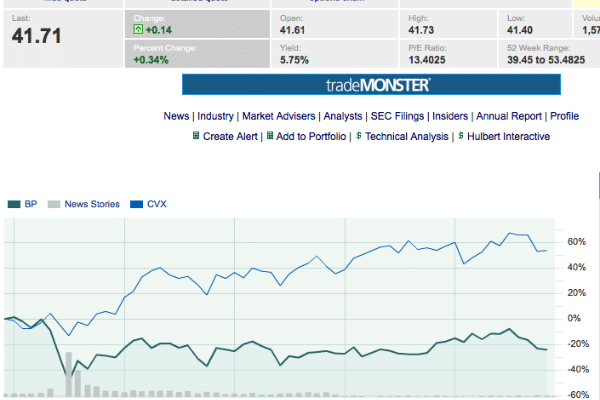This screenshot has height=400, width=600.
Task: Click the yield value 5.75%
Action: coord(294,60)
